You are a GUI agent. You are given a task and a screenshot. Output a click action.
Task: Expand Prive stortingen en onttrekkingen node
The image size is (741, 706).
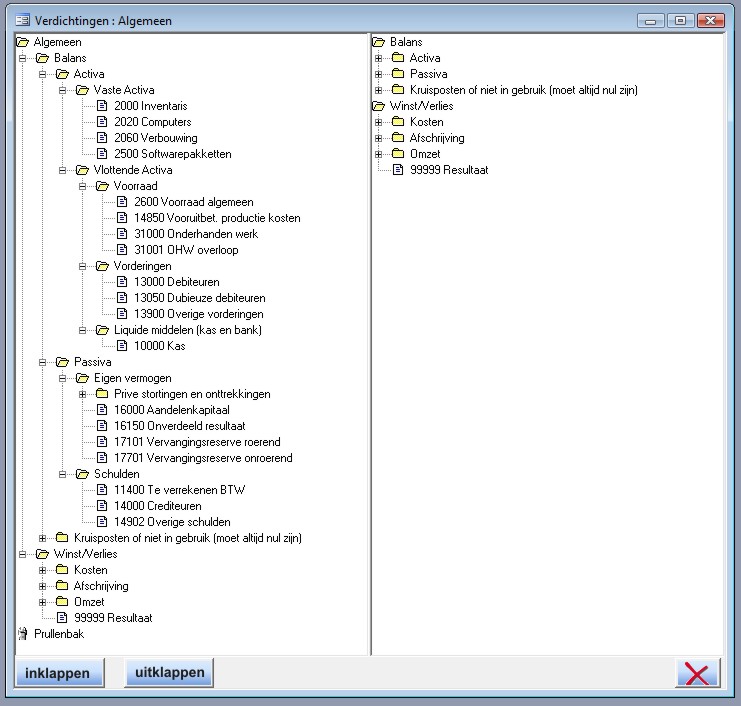coord(82,394)
